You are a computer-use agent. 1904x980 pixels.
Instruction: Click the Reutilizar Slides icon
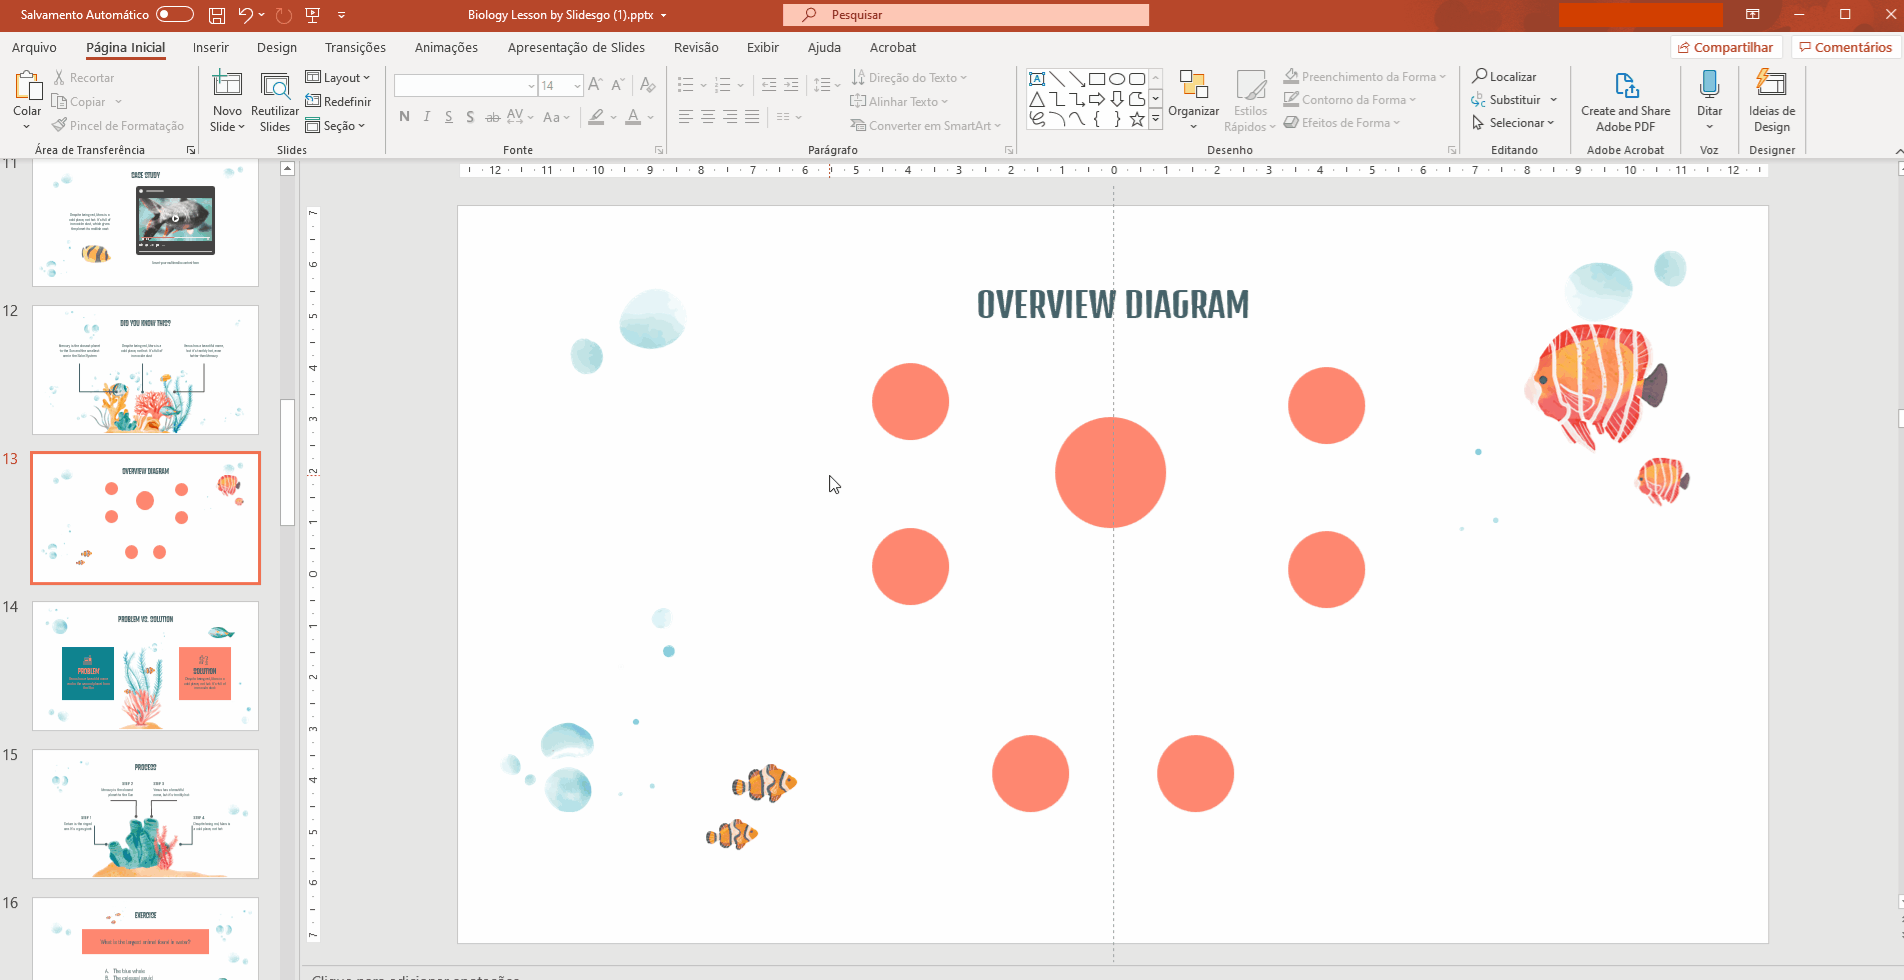pyautogui.click(x=275, y=86)
